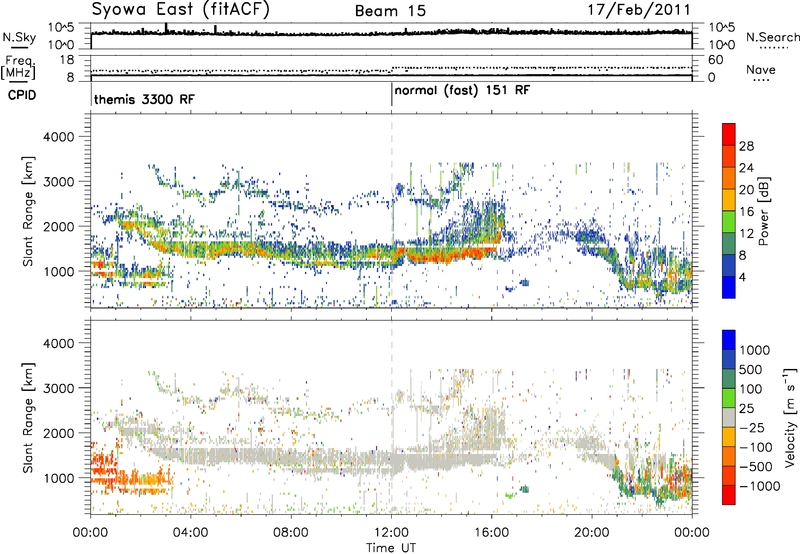Select the '60' Nave axis tick

(715, 60)
